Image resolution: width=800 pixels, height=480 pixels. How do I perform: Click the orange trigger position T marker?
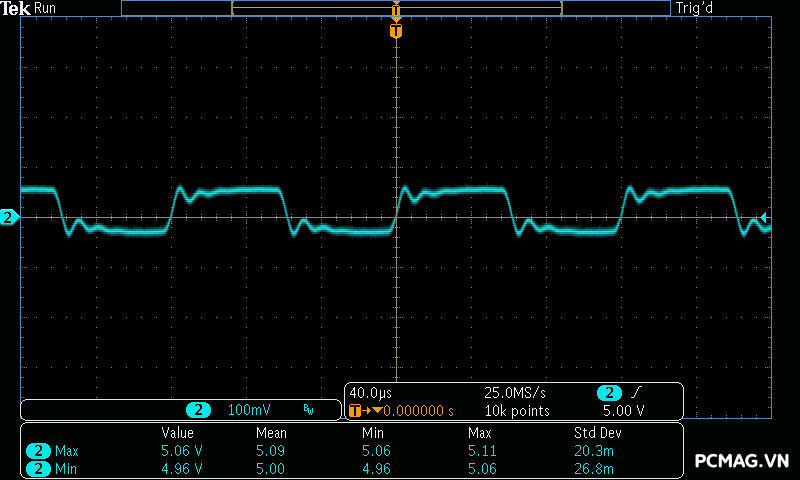(x=396, y=32)
